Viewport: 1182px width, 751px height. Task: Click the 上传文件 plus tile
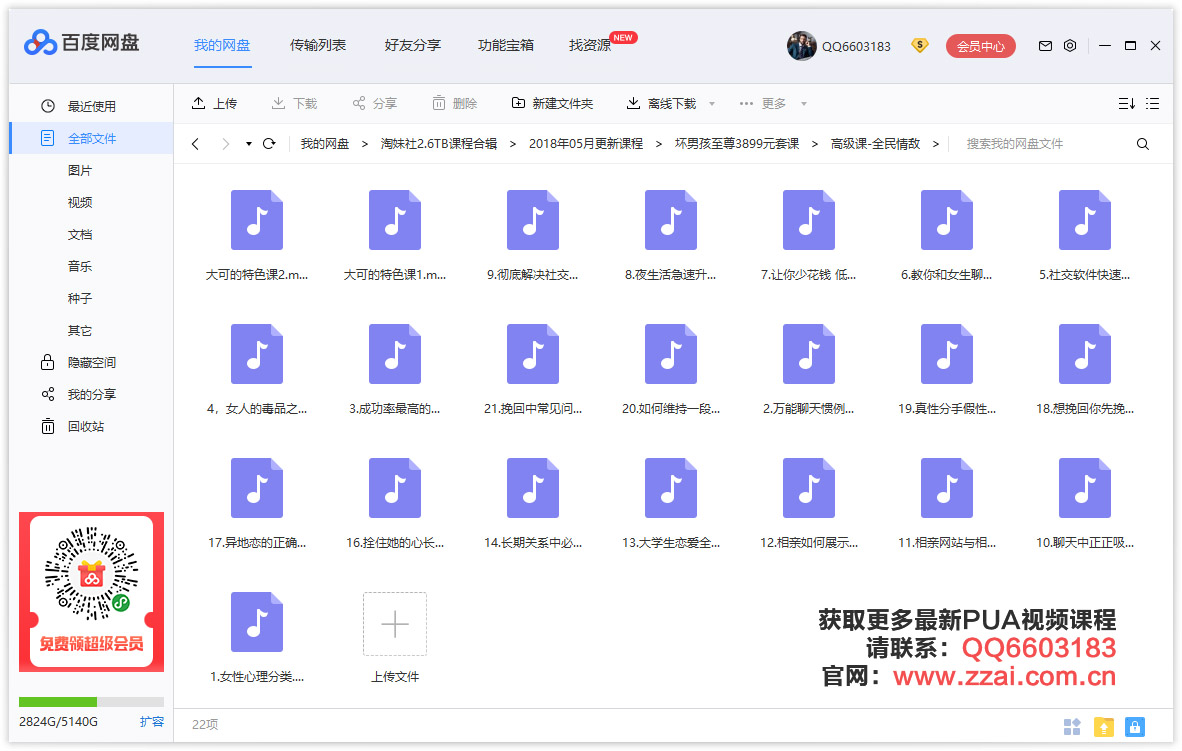pyautogui.click(x=395, y=624)
